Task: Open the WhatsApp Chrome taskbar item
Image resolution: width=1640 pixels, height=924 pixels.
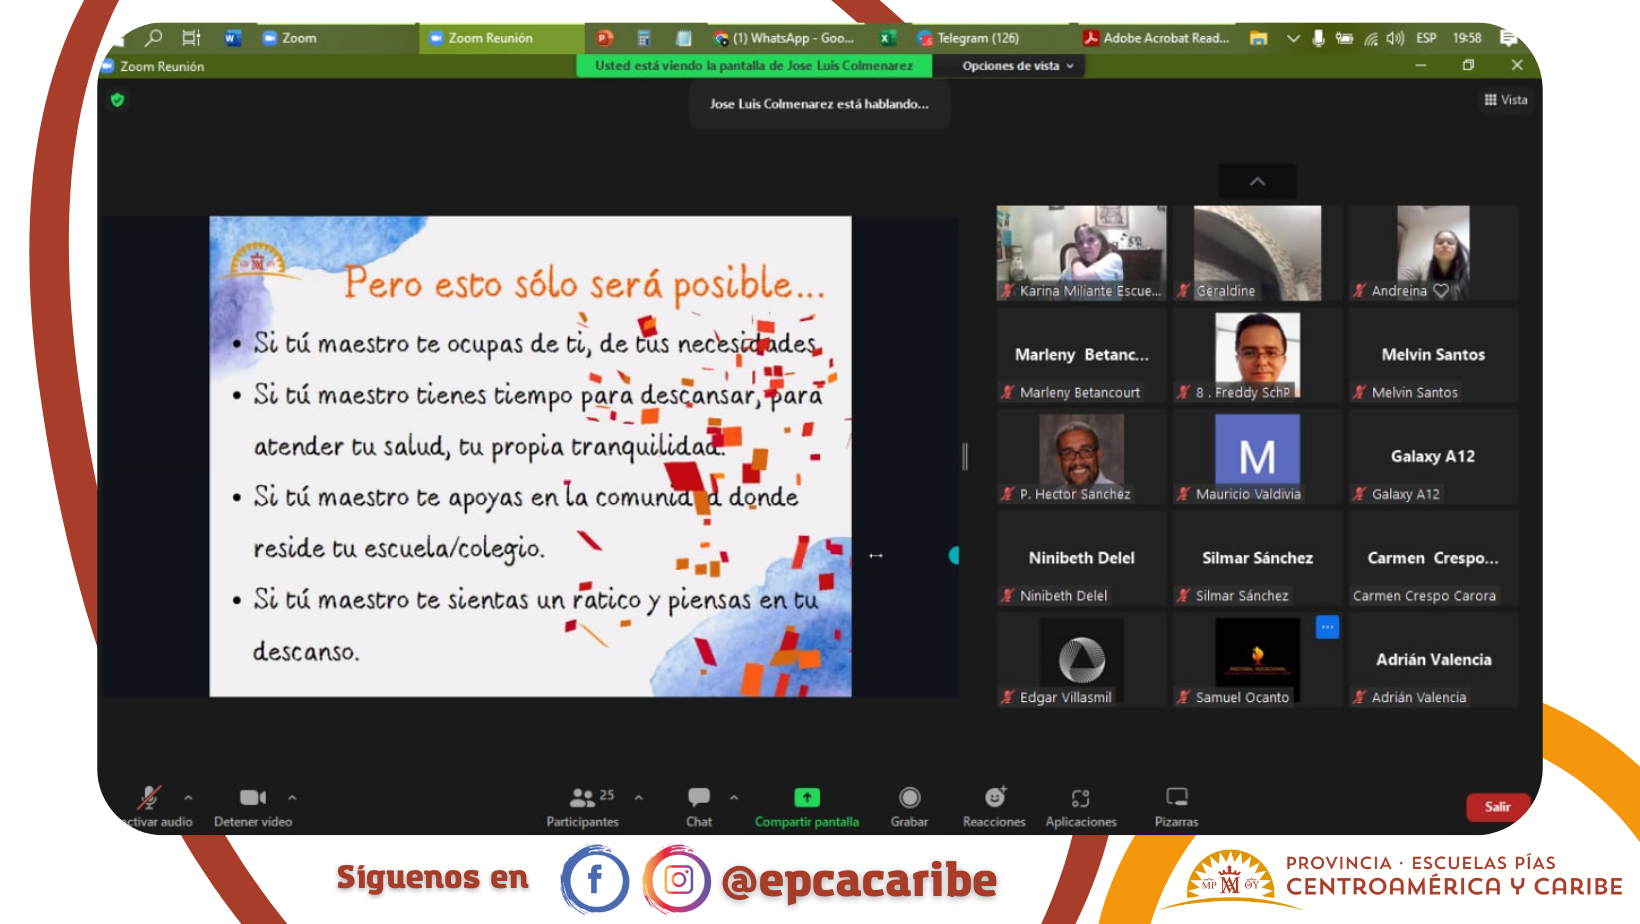Action: coord(784,38)
